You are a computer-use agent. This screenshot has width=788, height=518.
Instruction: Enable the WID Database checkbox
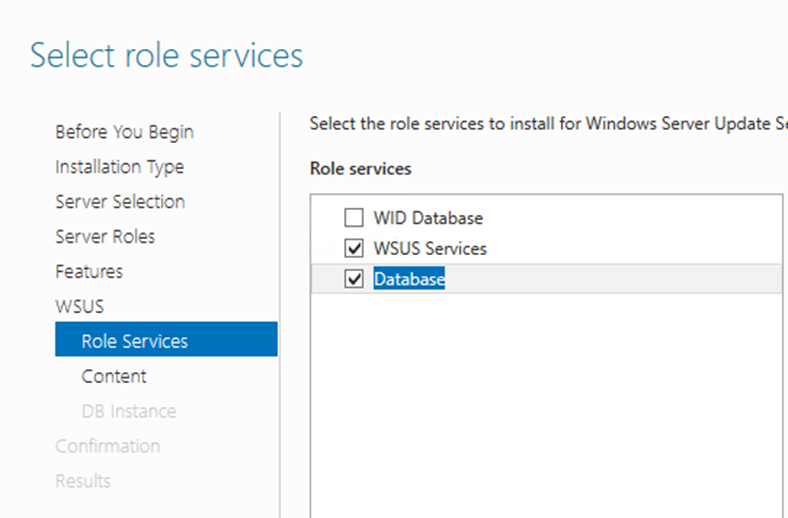click(x=354, y=218)
